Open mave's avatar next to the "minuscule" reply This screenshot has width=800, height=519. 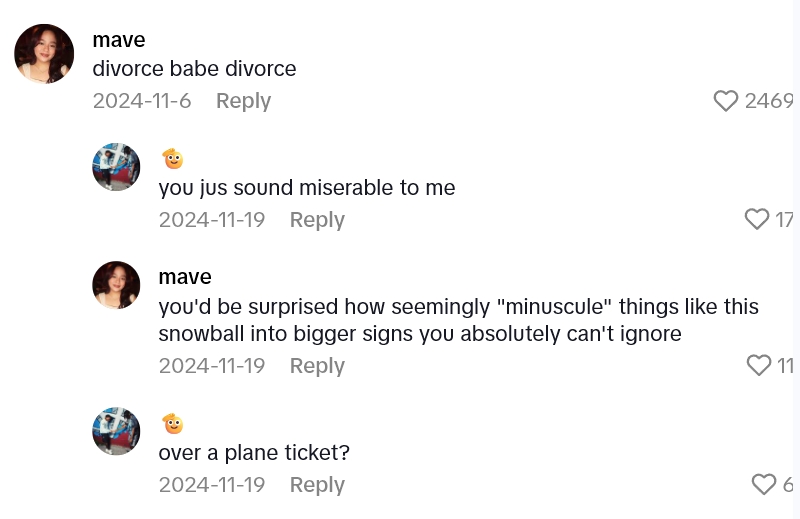116,285
